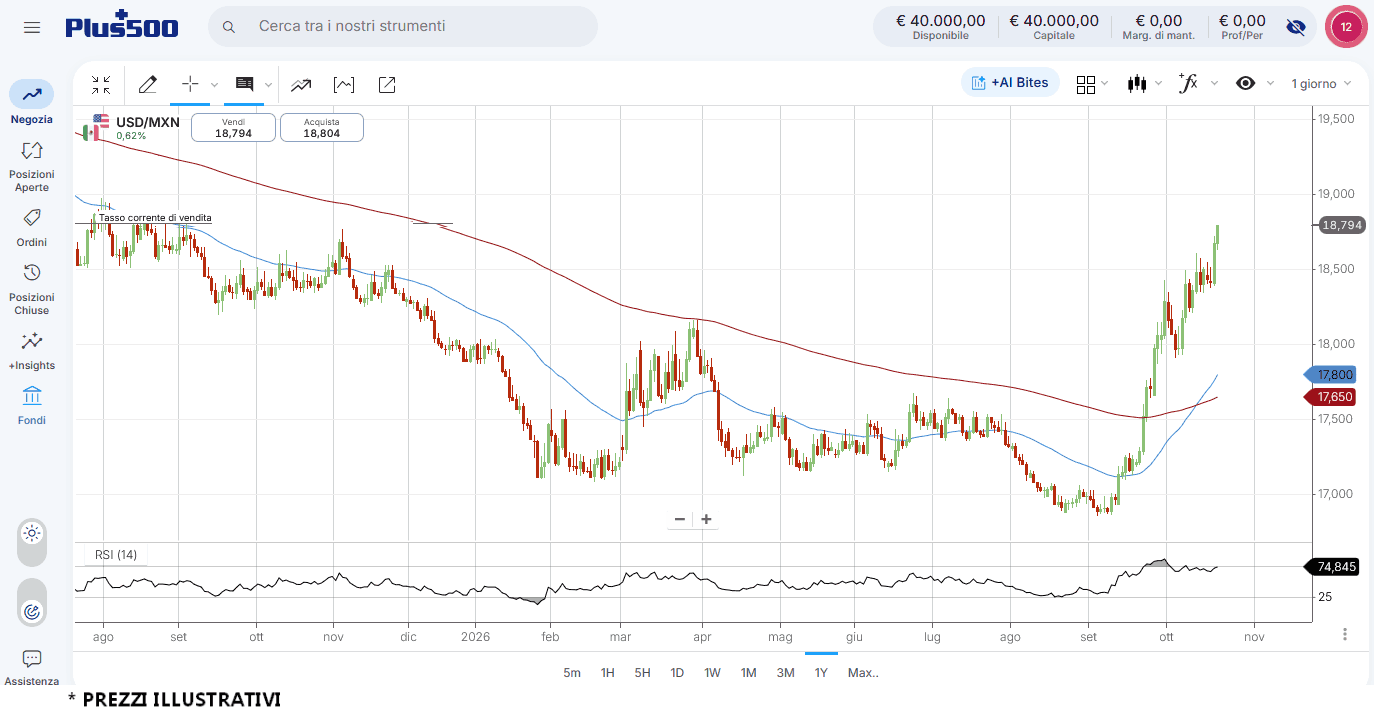1374x712 pixels.
Task: Open the notifications badge showing 12
Action: point(1346,27)
